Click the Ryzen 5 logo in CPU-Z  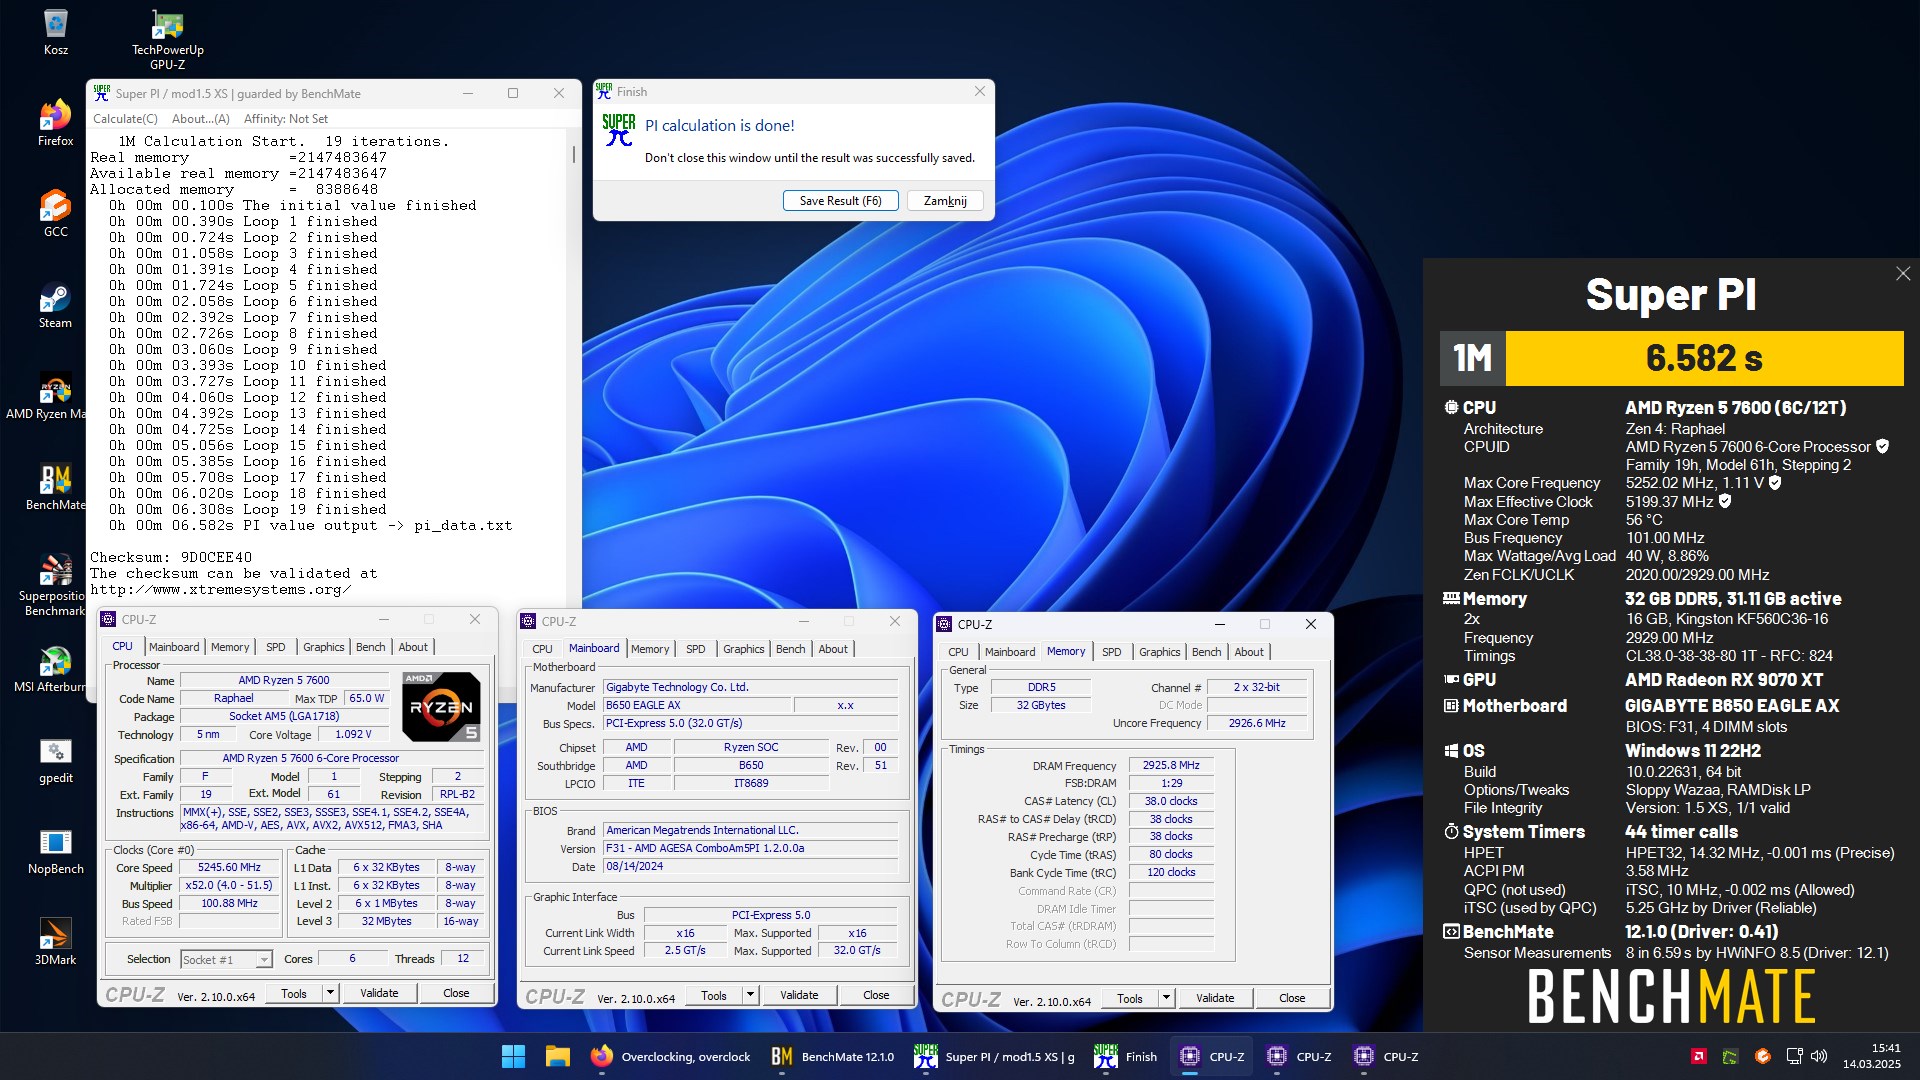pos(441,706)
